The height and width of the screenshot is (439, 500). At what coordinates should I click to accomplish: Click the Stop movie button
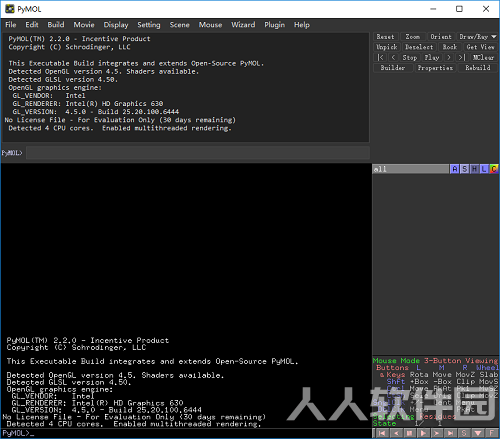410,57
